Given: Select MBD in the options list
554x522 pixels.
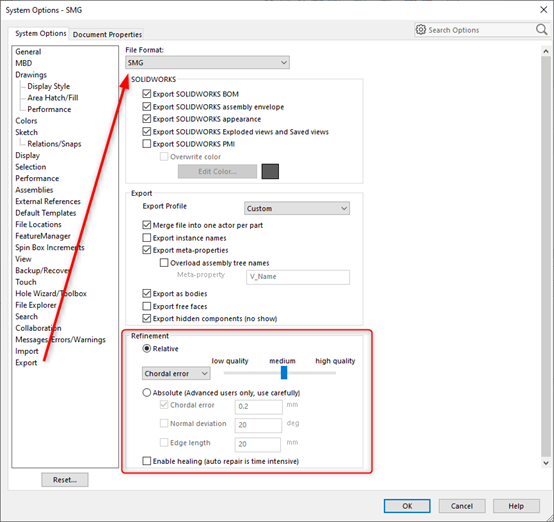Looking at the screenshot, I should click(23, 63).
